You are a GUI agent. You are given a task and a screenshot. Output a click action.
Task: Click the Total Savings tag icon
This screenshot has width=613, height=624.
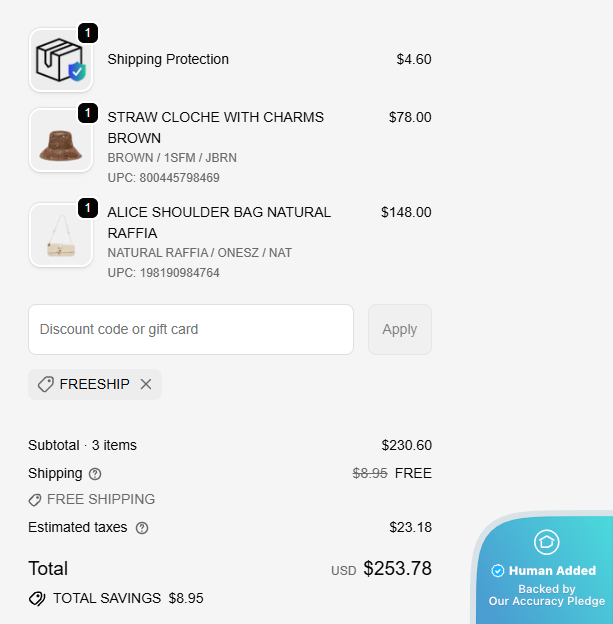[37, 599]
